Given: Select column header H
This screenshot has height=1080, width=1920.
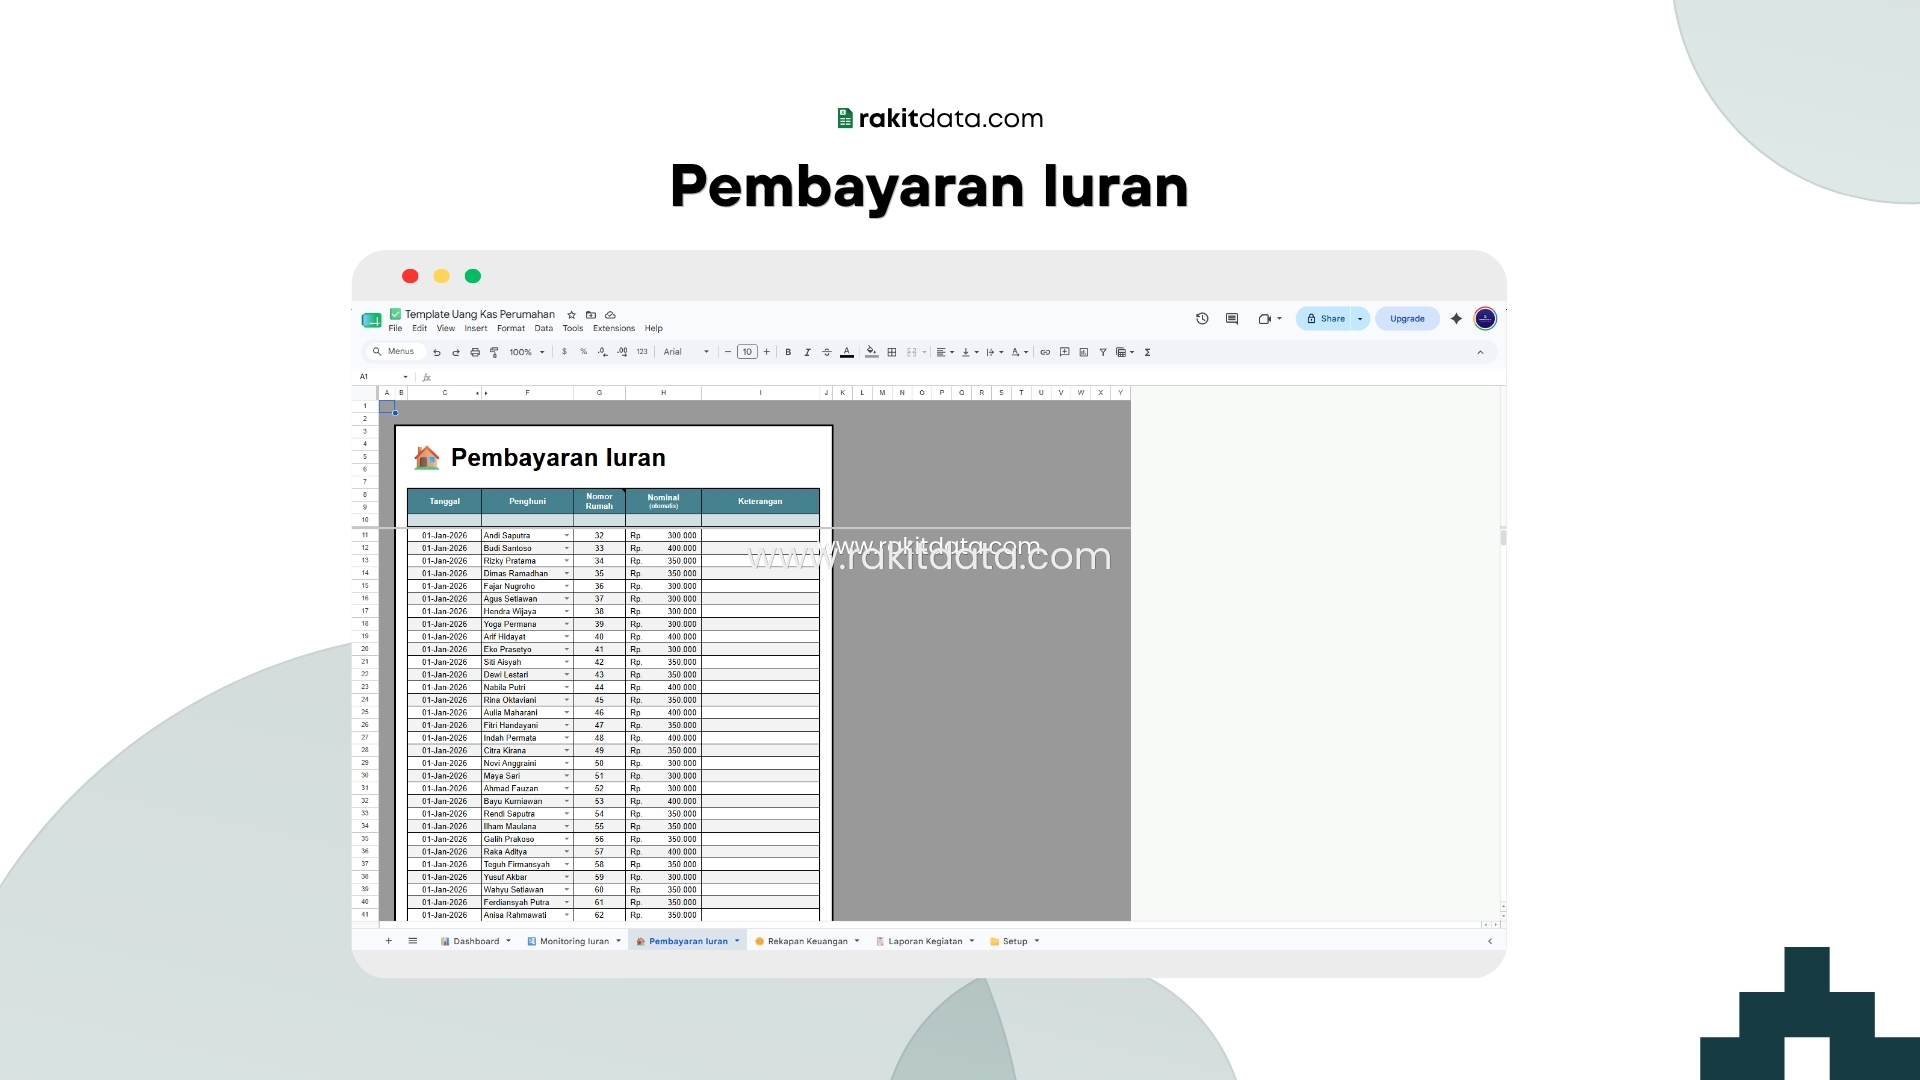Looking at the screenshot, I should [663, 393].
